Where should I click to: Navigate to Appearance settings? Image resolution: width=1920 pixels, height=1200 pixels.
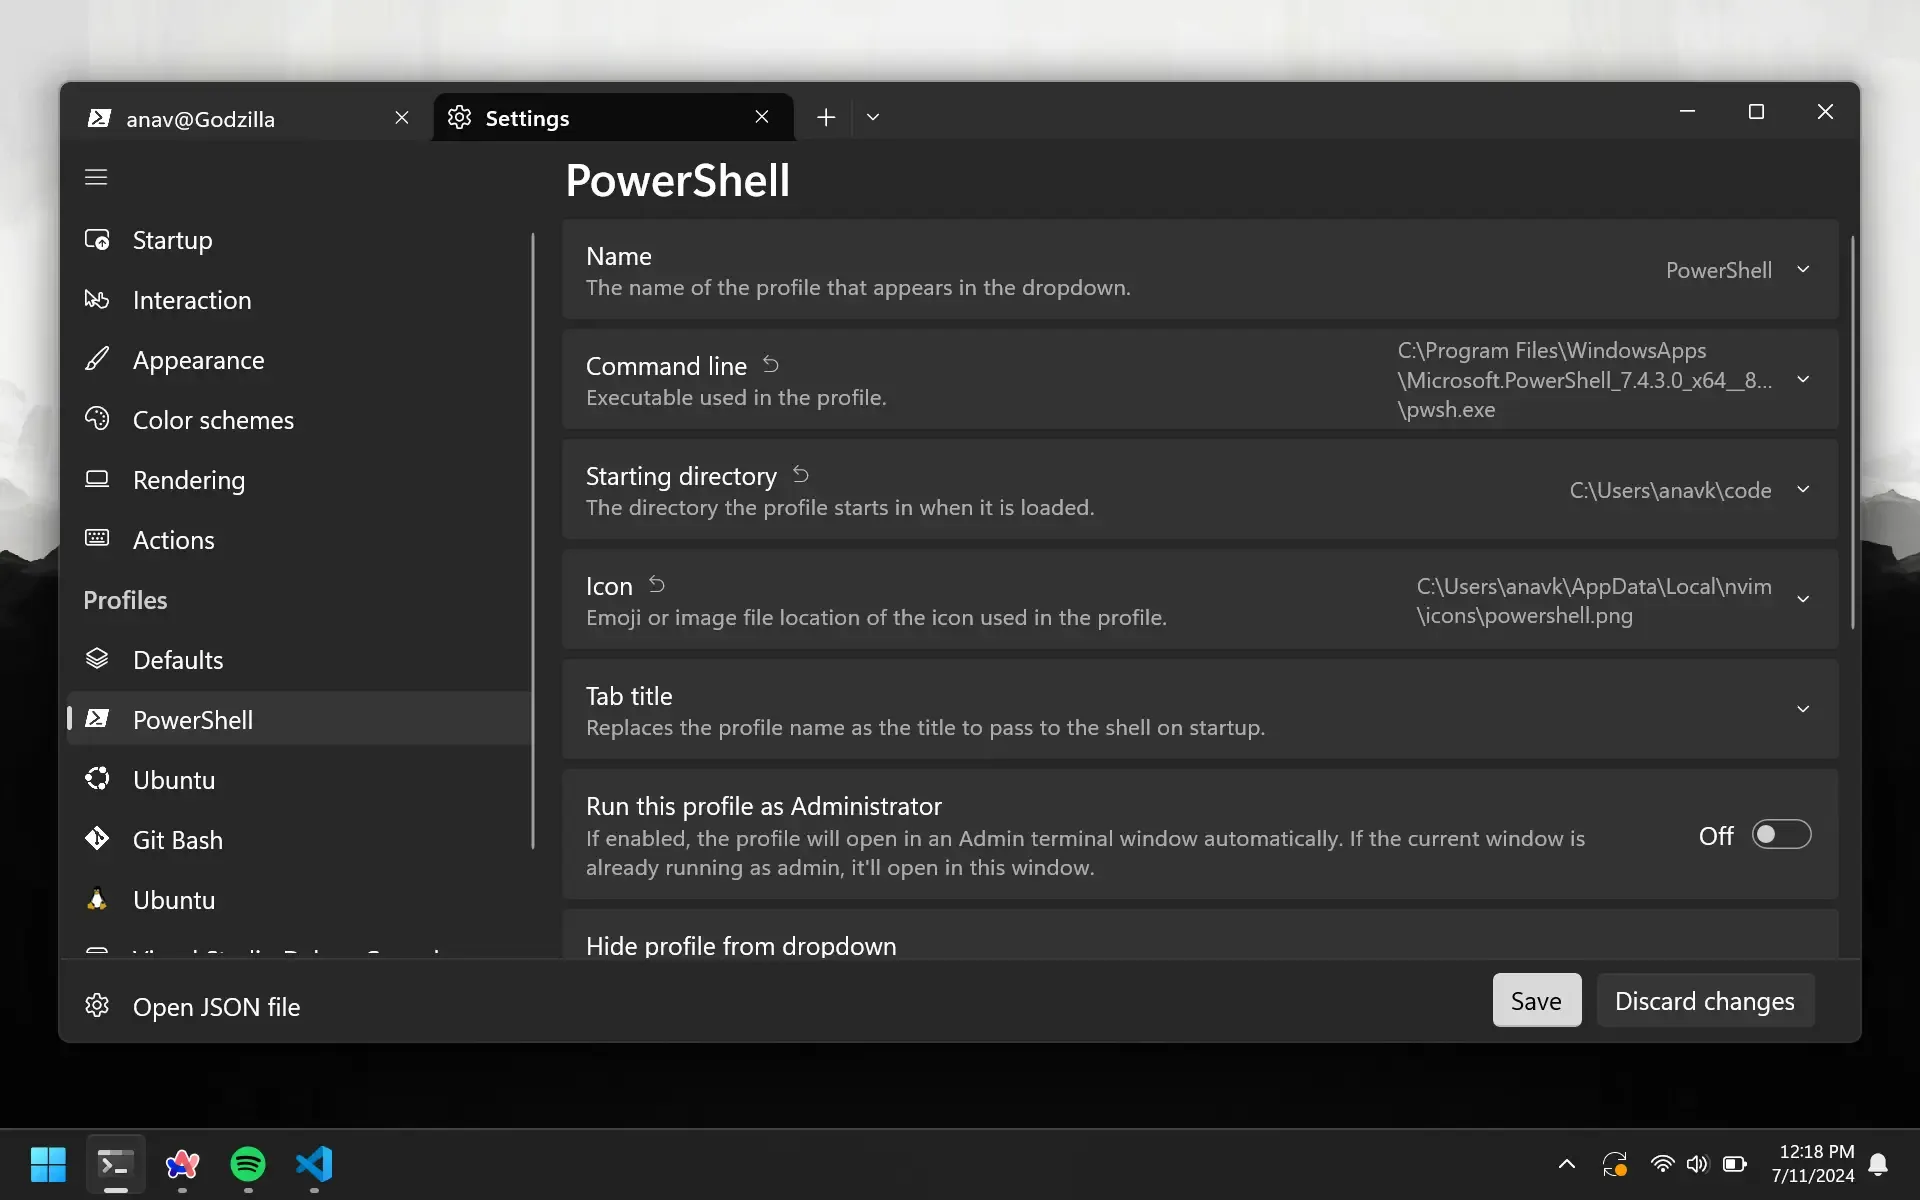tap(198, 359)
